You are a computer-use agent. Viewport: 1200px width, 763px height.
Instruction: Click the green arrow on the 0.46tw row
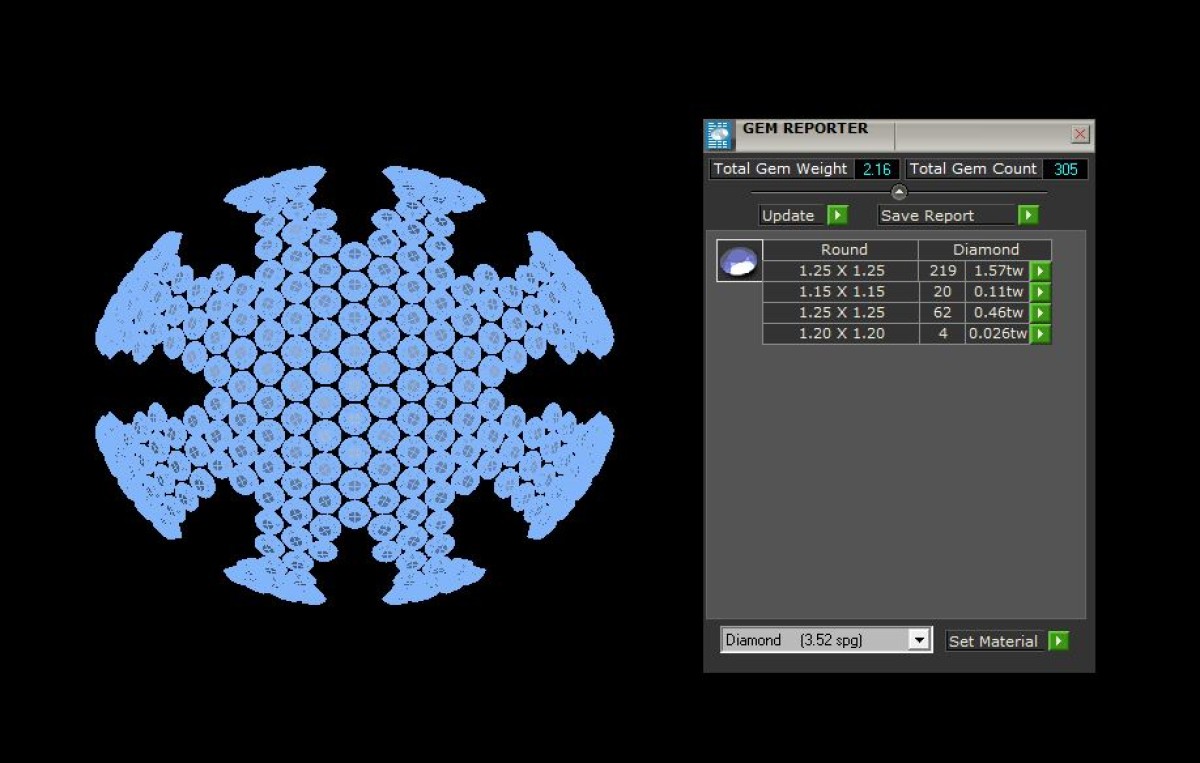(1041, 313)
